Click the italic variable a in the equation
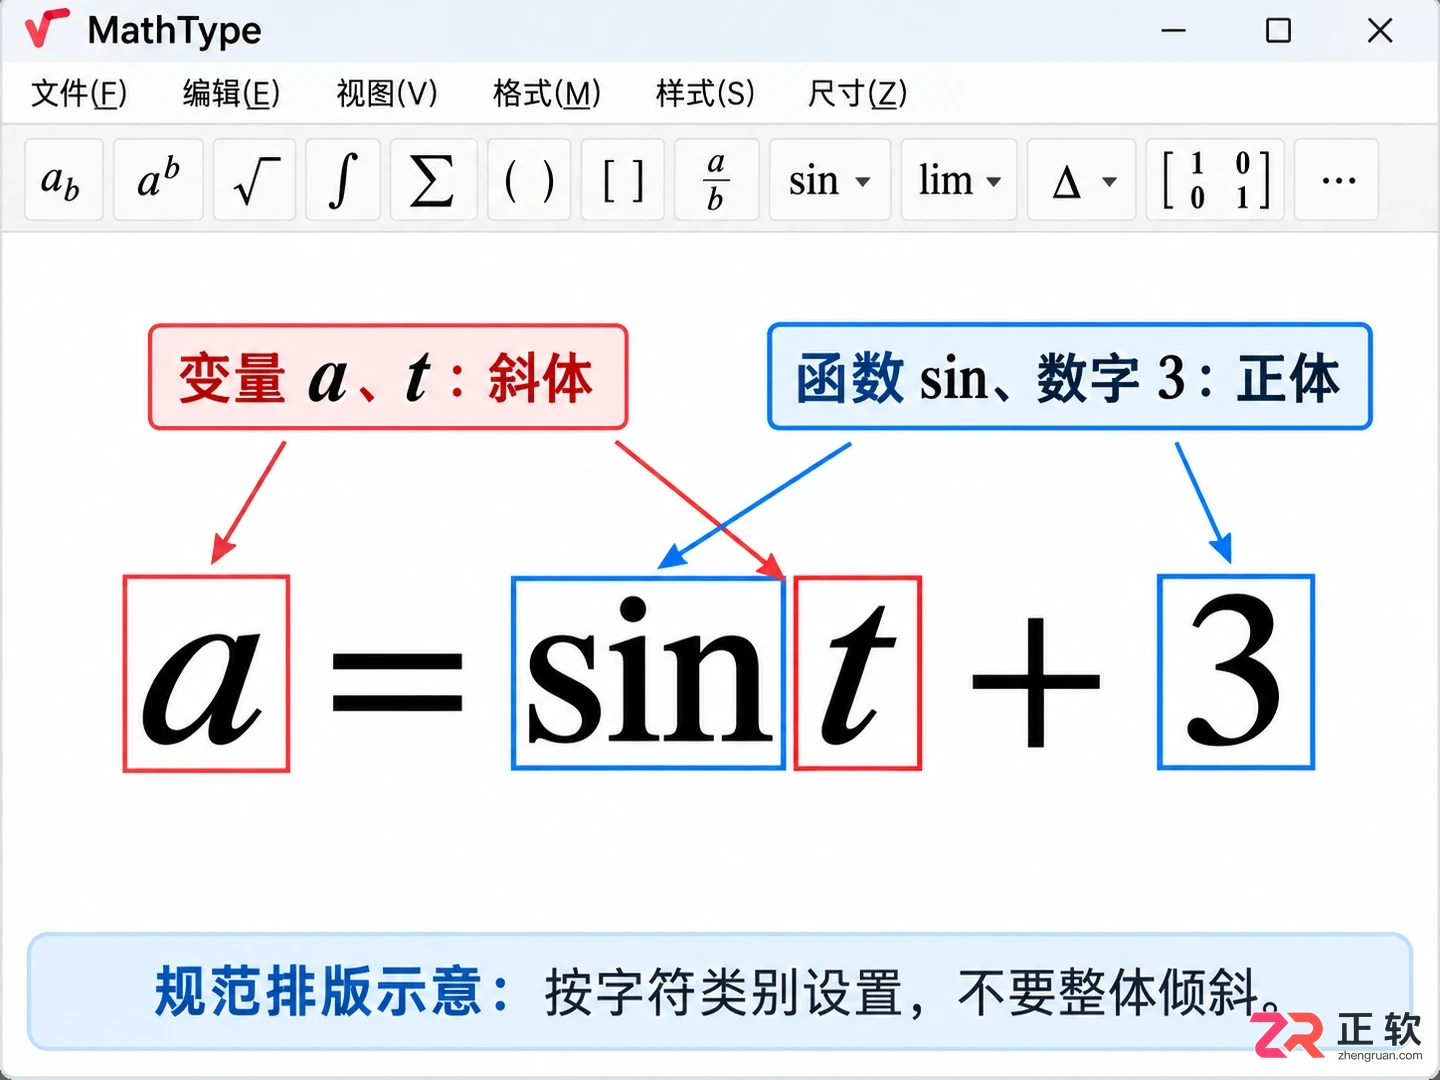 [206, 673]
